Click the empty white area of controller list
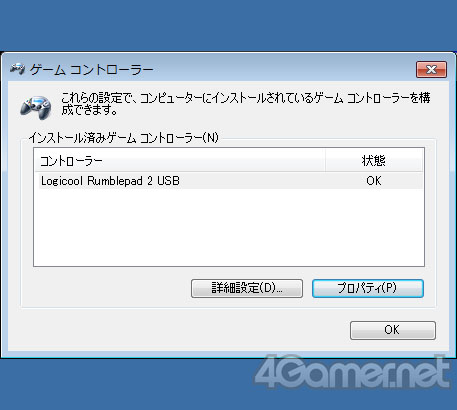Screen dimensions: 457x410 coord(229,227)
